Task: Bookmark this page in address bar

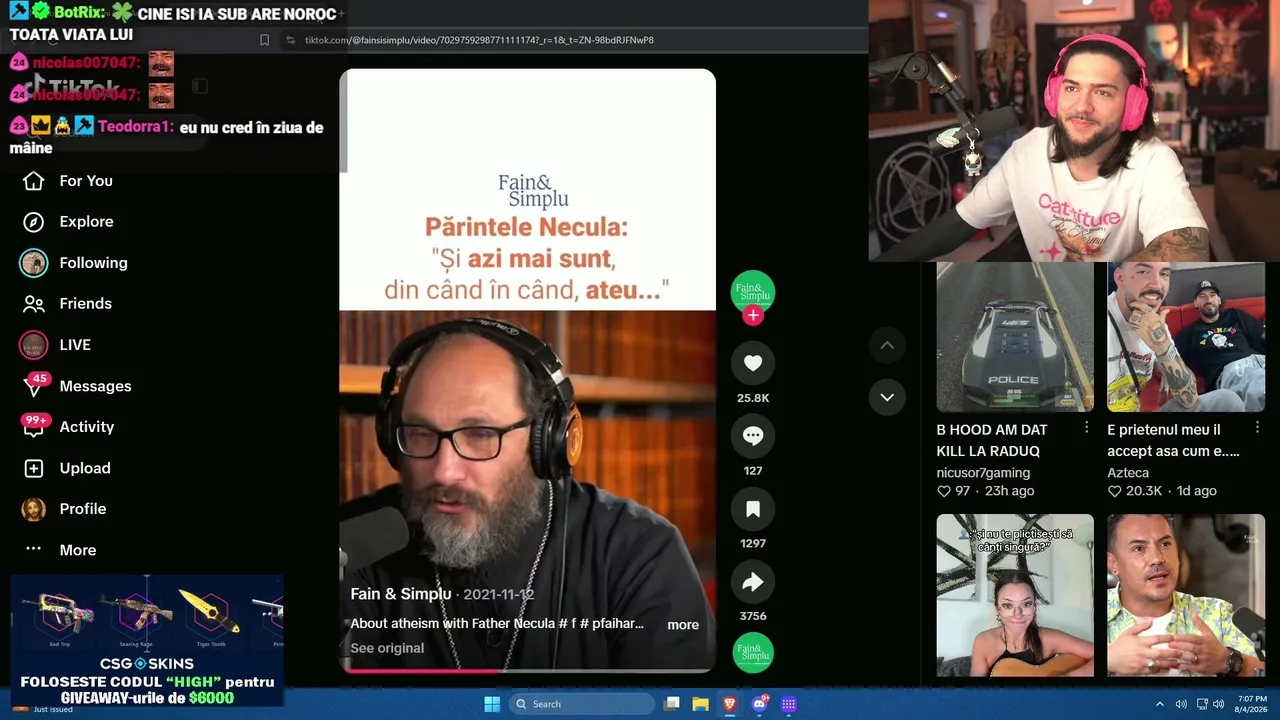Action: [264, 40]
